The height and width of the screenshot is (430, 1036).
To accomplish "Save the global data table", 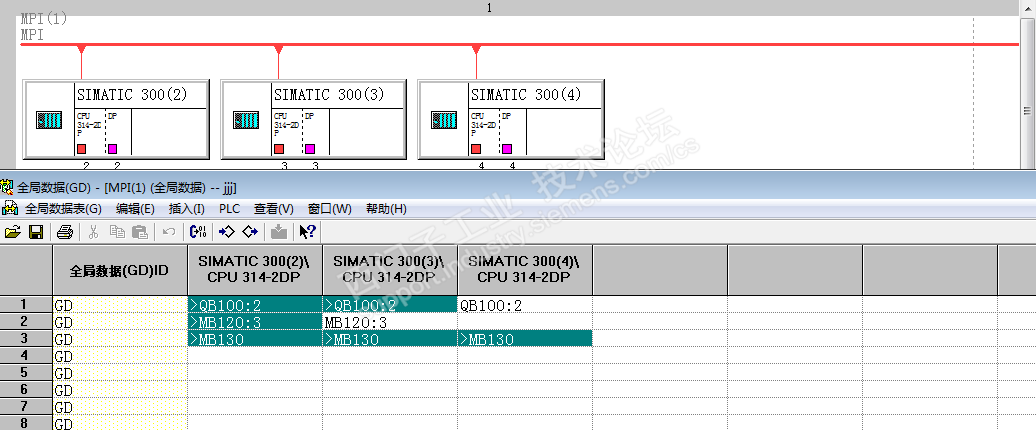I will click(36, 232).
